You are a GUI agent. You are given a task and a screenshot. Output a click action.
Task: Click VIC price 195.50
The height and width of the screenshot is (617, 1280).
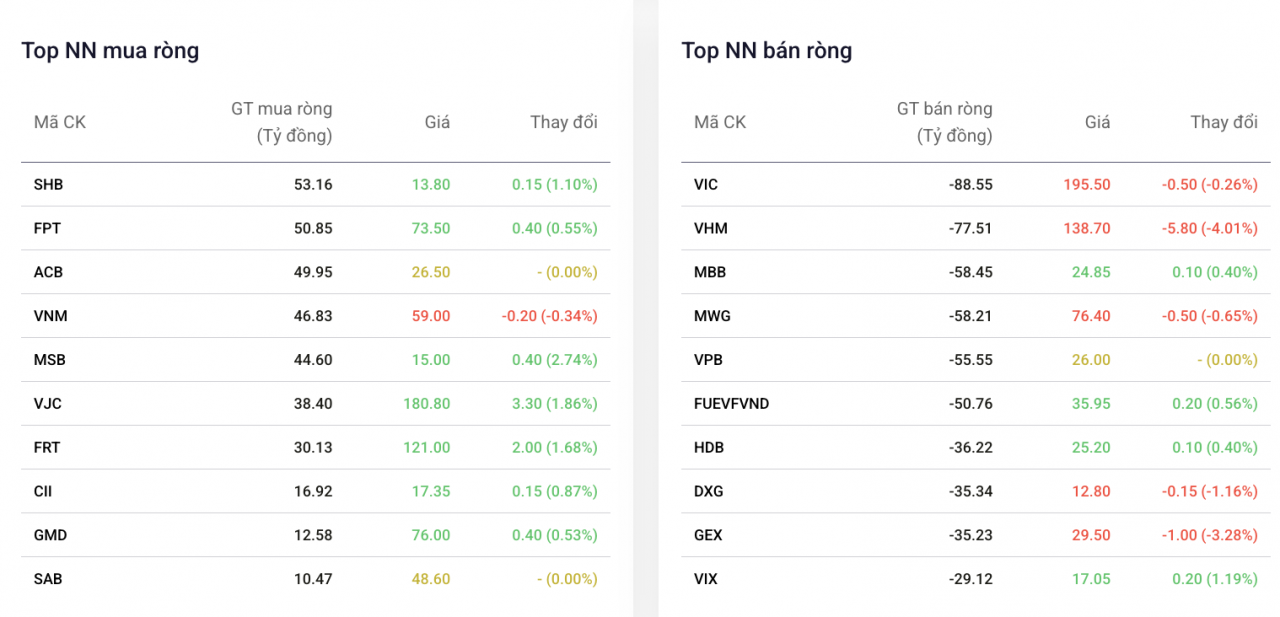pos(1087,185)
